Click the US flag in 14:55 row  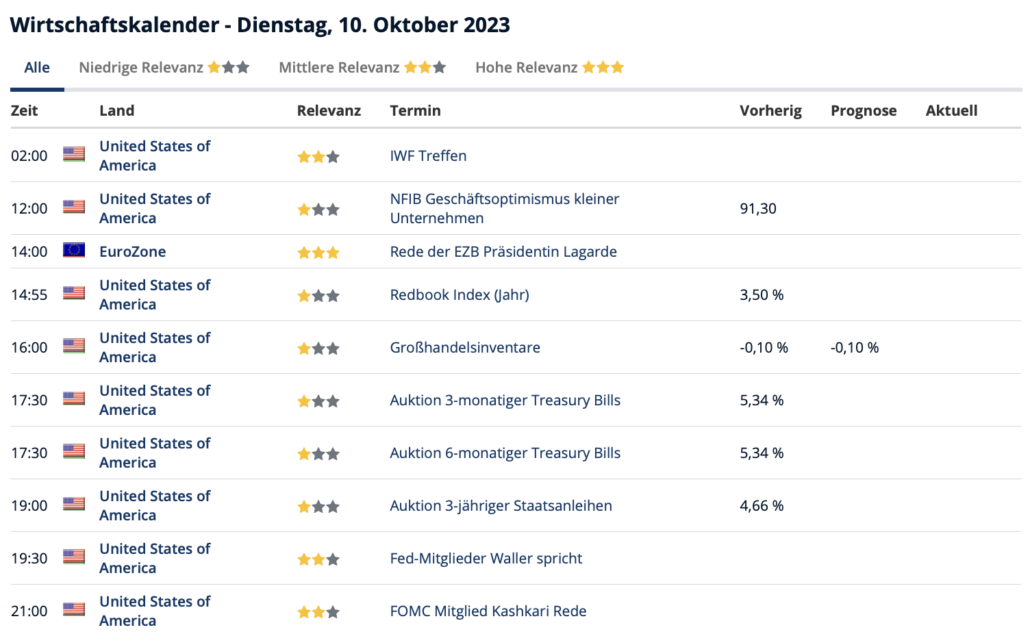point(74,293)
